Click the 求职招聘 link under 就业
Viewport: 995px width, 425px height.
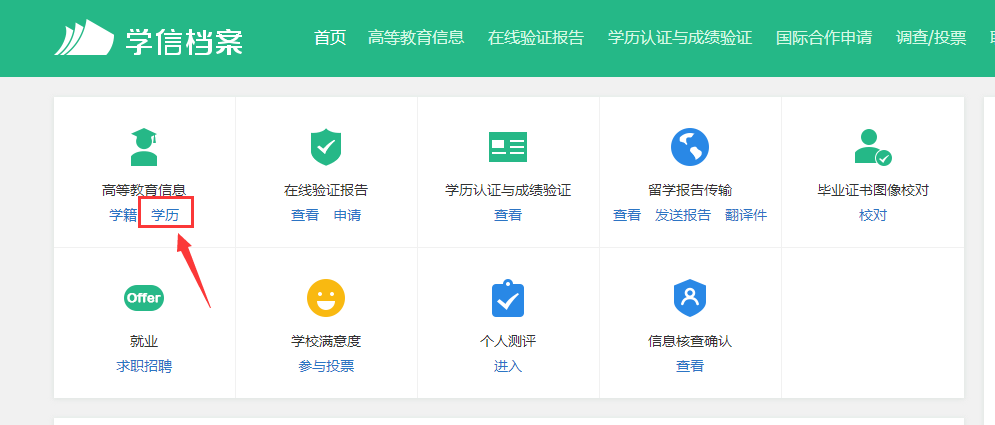pos(144,366)
